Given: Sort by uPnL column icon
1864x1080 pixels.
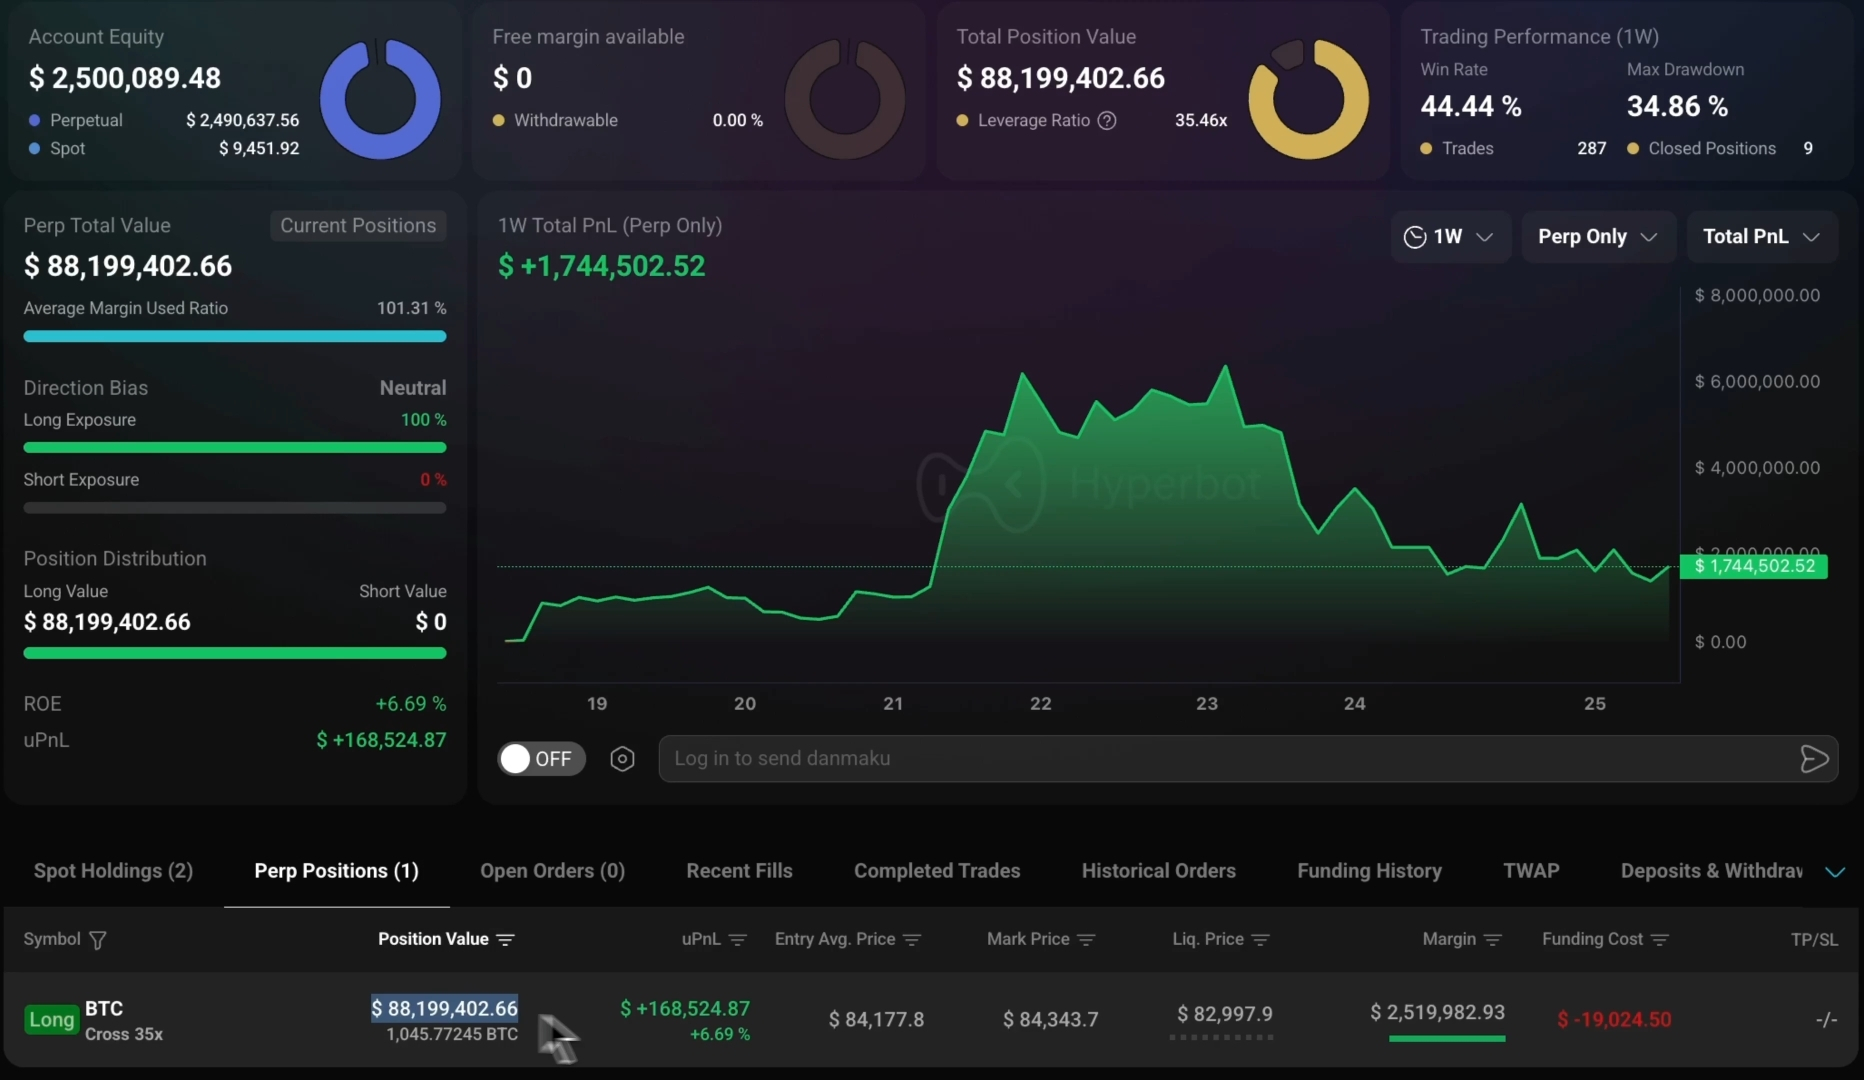Looking at the screenshot, I should click(x=738, y=940).
